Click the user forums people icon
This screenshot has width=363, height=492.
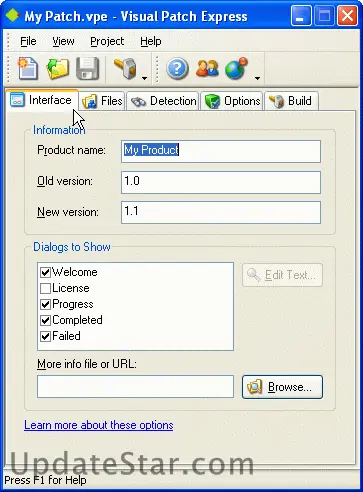[x=207, y=69]
